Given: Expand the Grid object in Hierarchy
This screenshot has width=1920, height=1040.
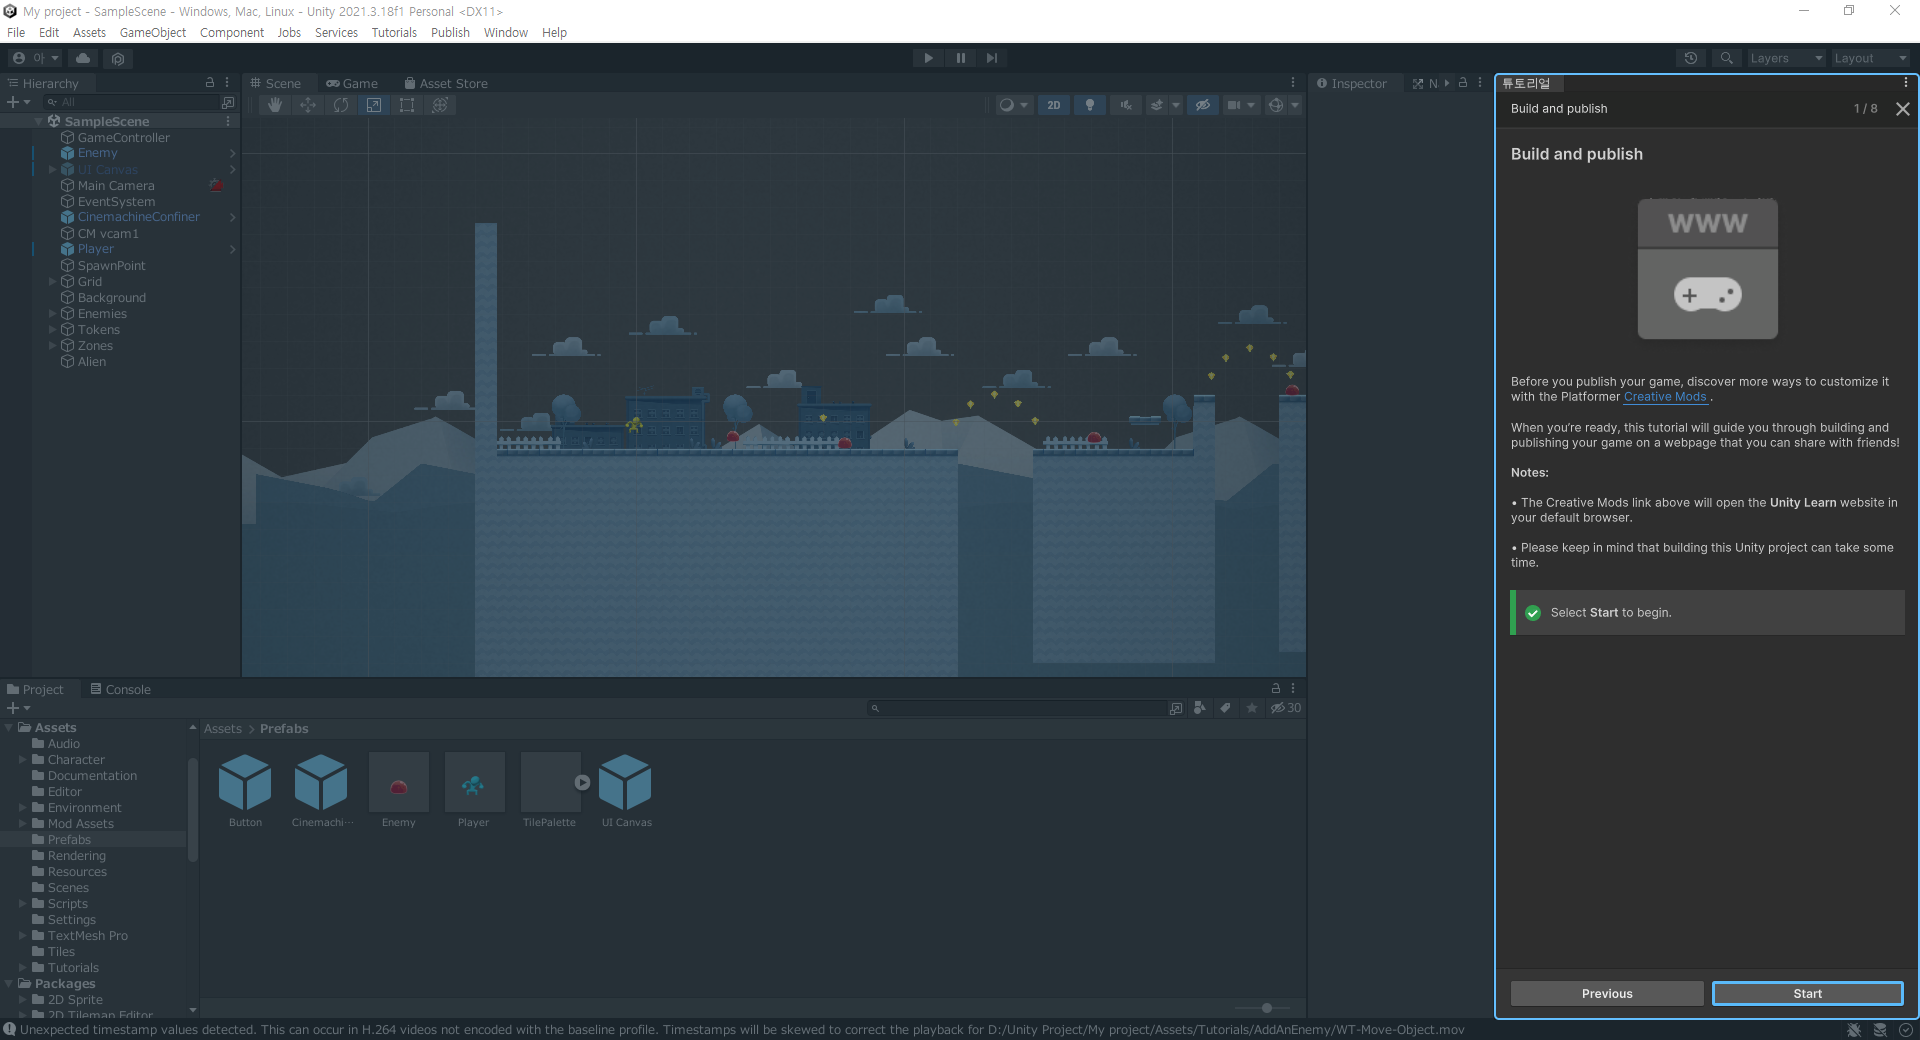Looking at the screenshot, I should pyautogui.click(x=53, y=282).
